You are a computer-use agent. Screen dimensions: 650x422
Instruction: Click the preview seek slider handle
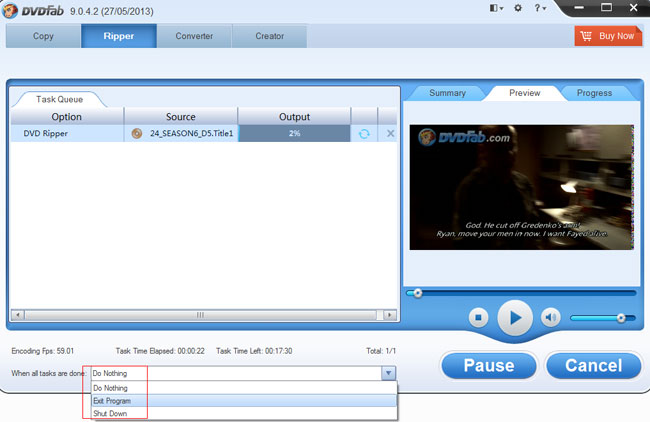click(x=417, y=293)
